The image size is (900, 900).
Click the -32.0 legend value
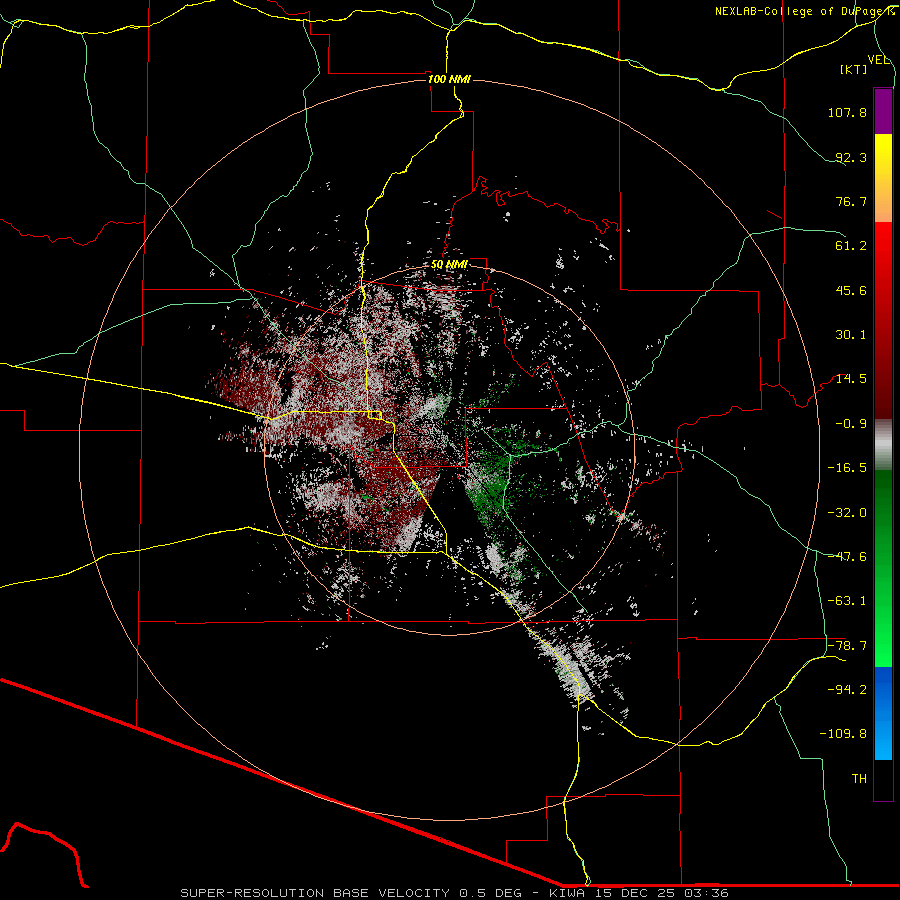coord(847,513)
